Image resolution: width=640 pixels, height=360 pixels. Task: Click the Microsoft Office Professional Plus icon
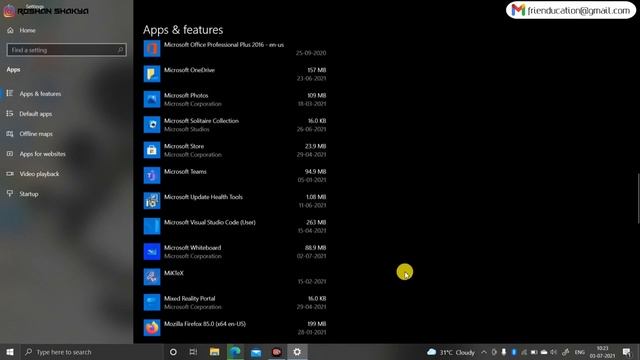(152, 48)
